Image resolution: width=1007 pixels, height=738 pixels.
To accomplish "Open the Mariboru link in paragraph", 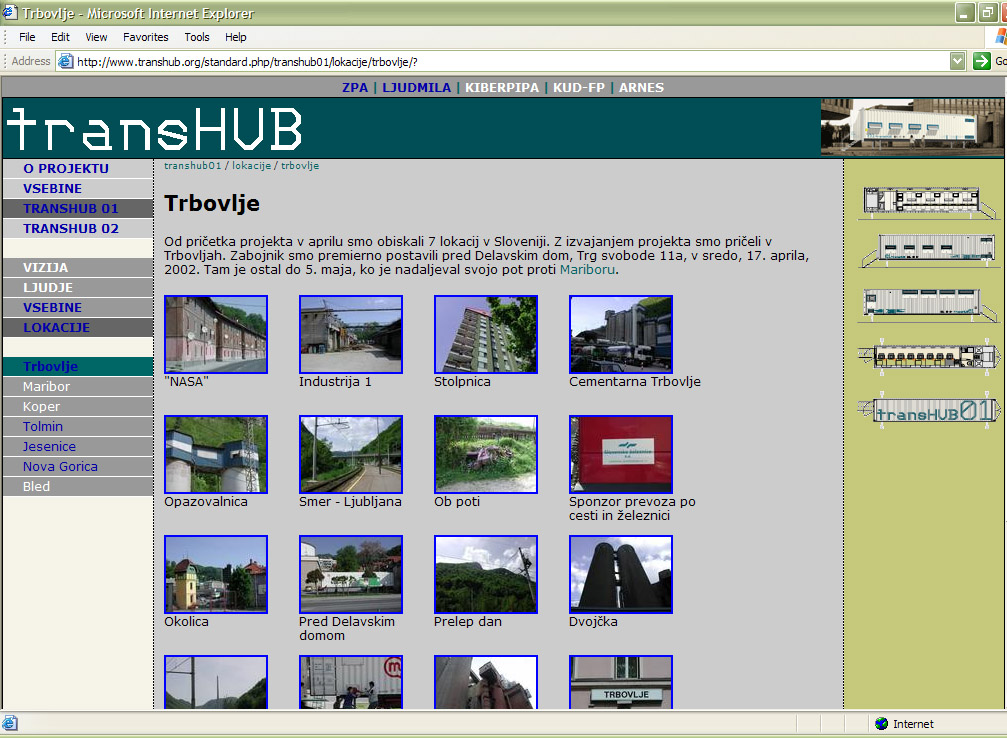I will pyautogui.click(x=587, y=270).
